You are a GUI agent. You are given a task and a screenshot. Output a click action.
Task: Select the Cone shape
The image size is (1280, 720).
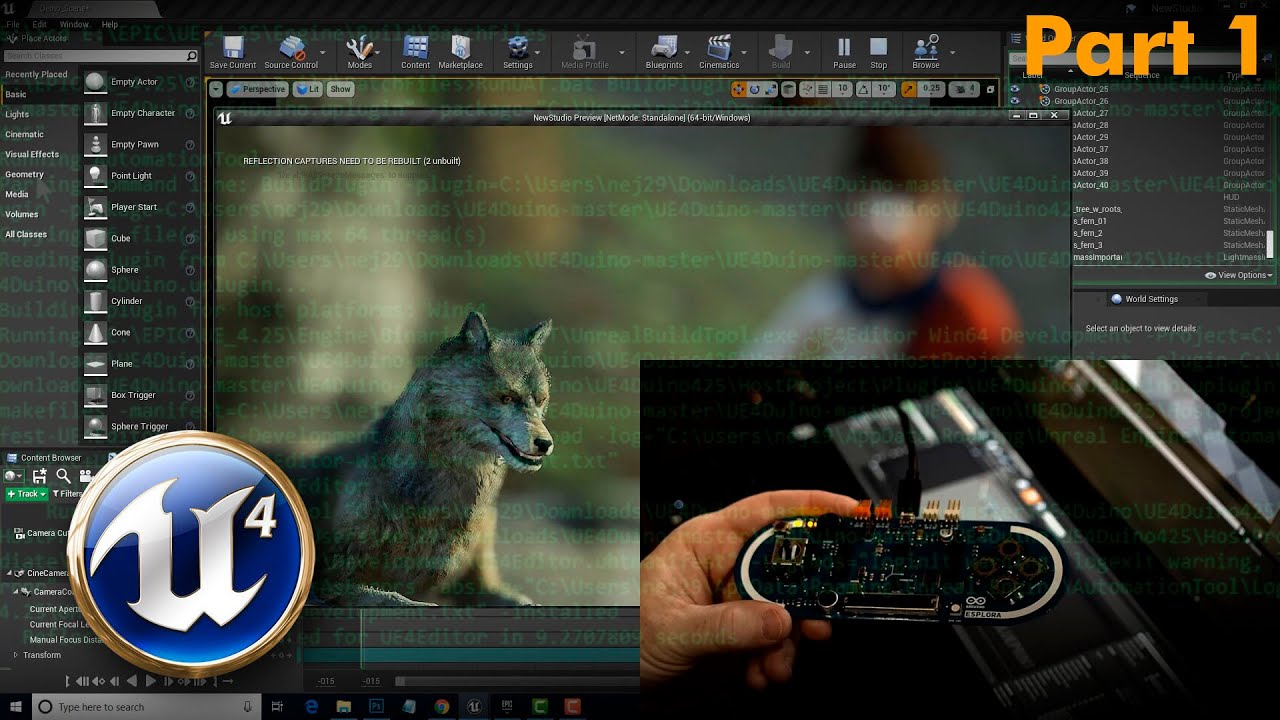pyautogui.click(x=140, y=332)
